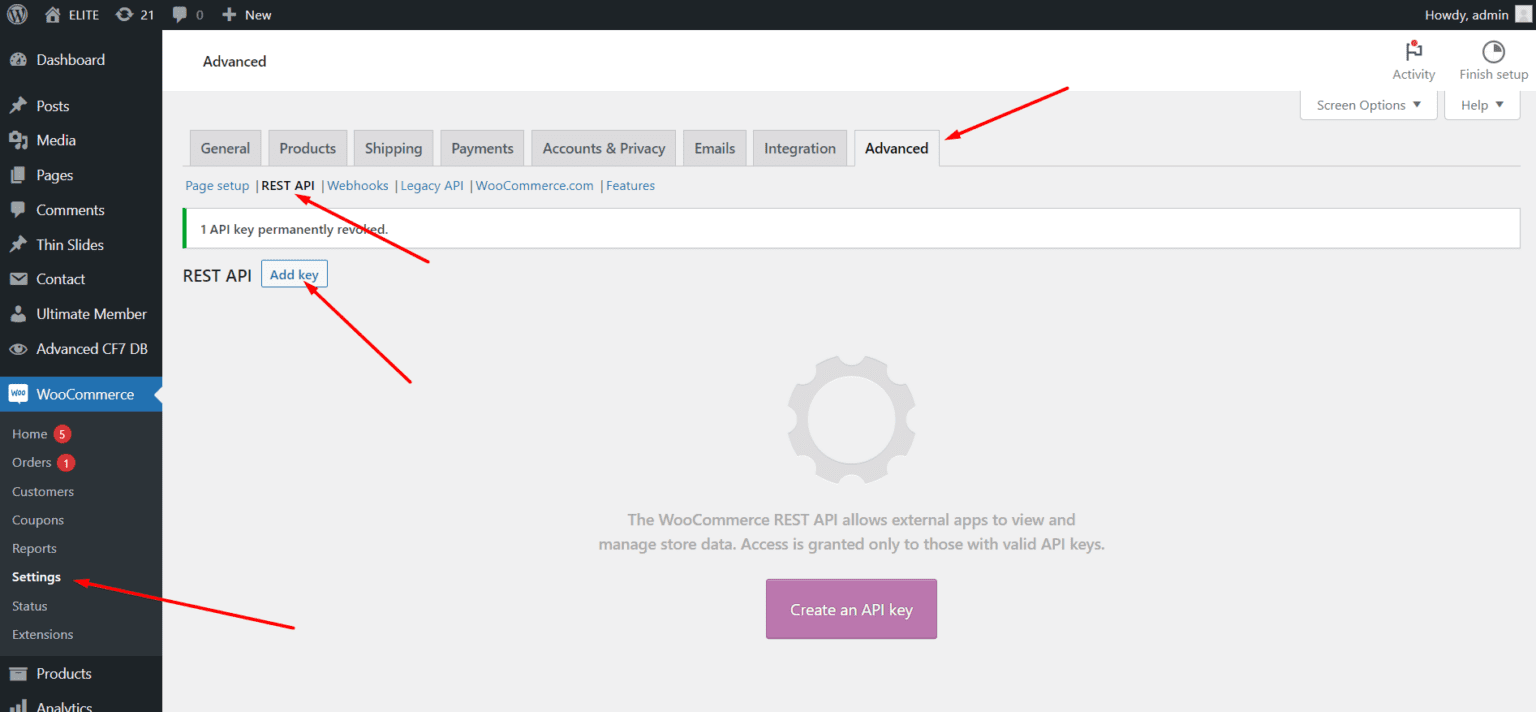Image resolution: width=1536 pixels, height=712 pixels.
Task: Click the Comments speech bubble sidebar icon
Action: click(x=18, y=210)
